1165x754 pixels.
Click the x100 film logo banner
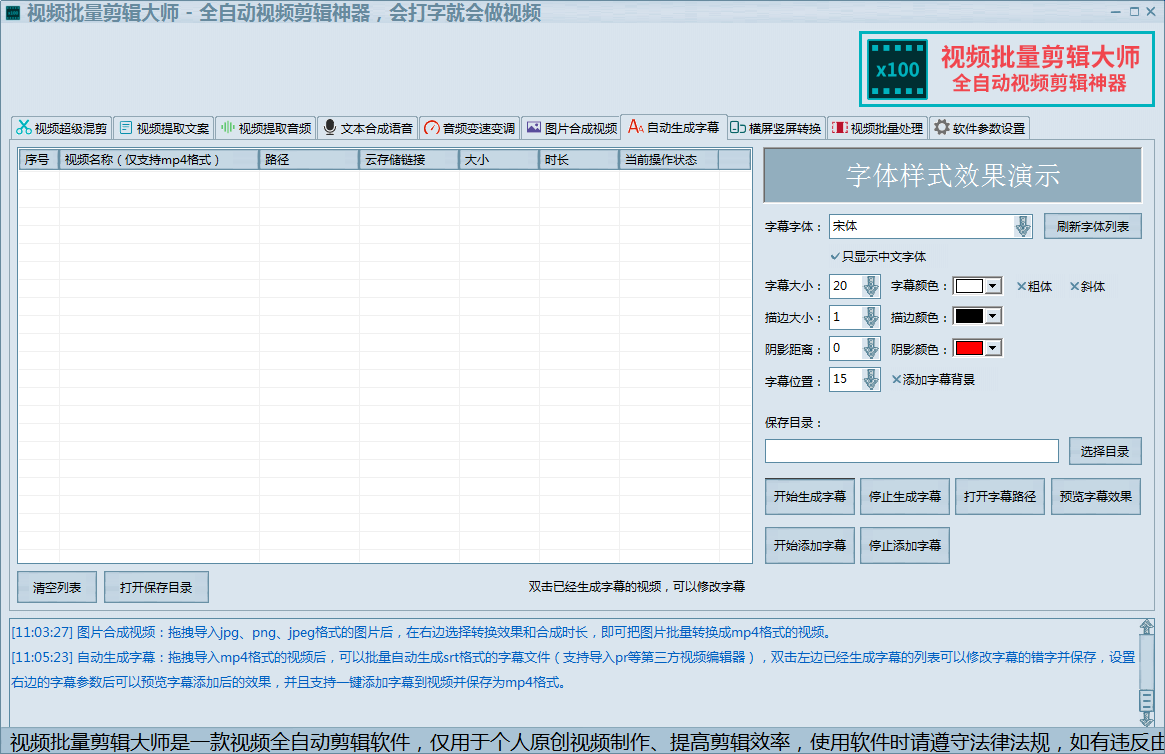tap(1007, 70)
